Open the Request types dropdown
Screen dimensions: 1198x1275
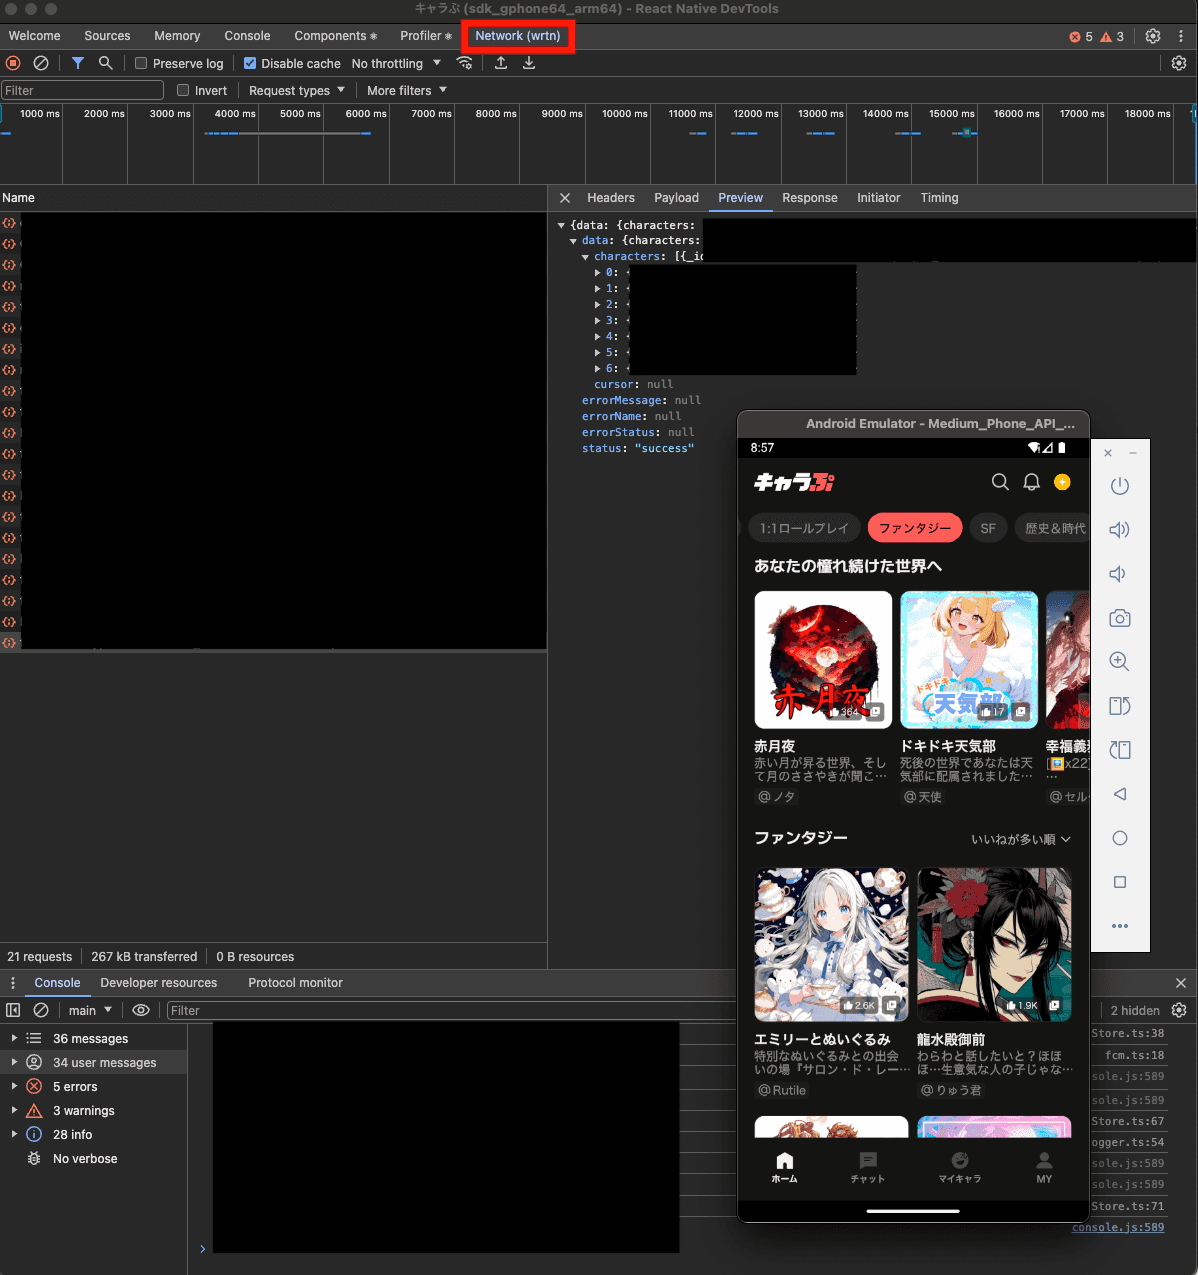(x=297, y=90)
